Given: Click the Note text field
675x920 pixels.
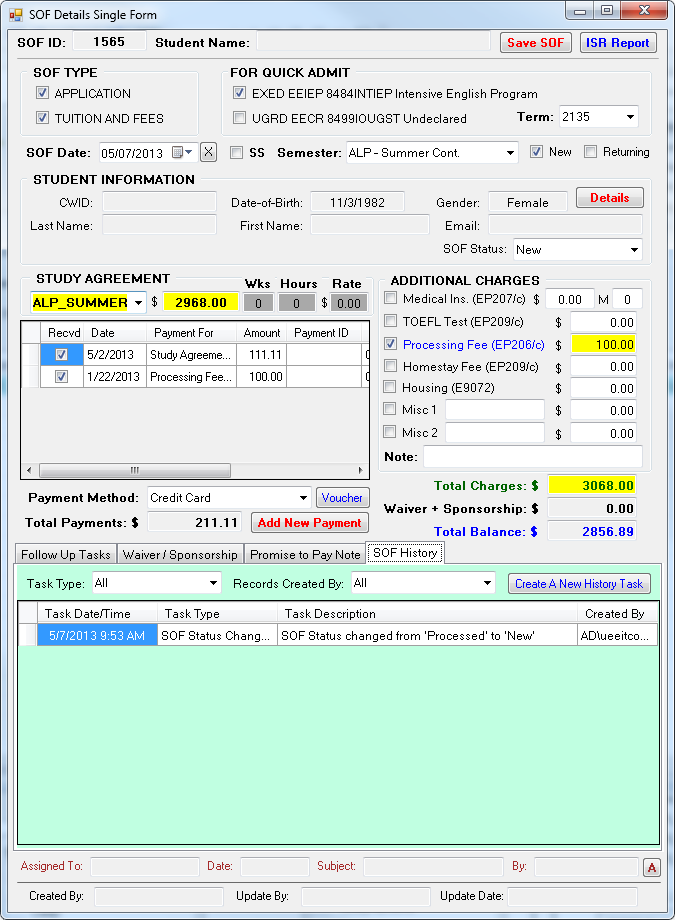Looking at the screenshot, I should tap(533, 456).
